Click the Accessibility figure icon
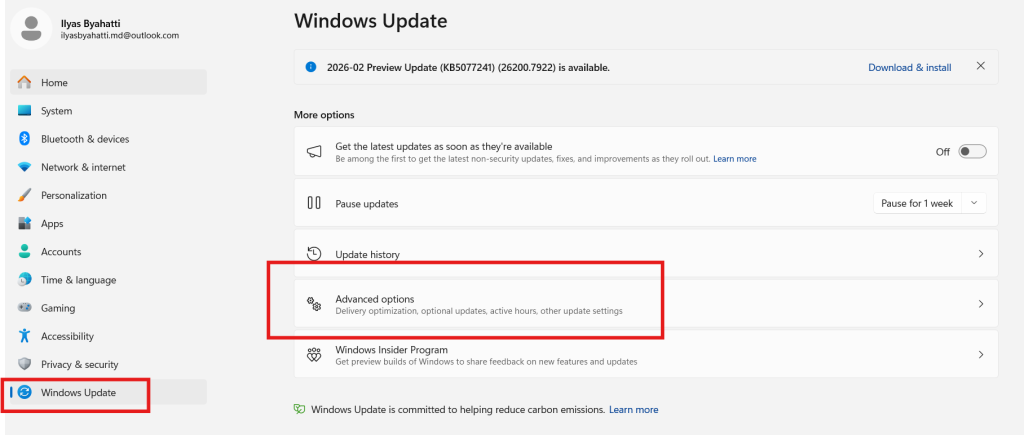This screenshot has width=1024, height=435. point(24,336)
